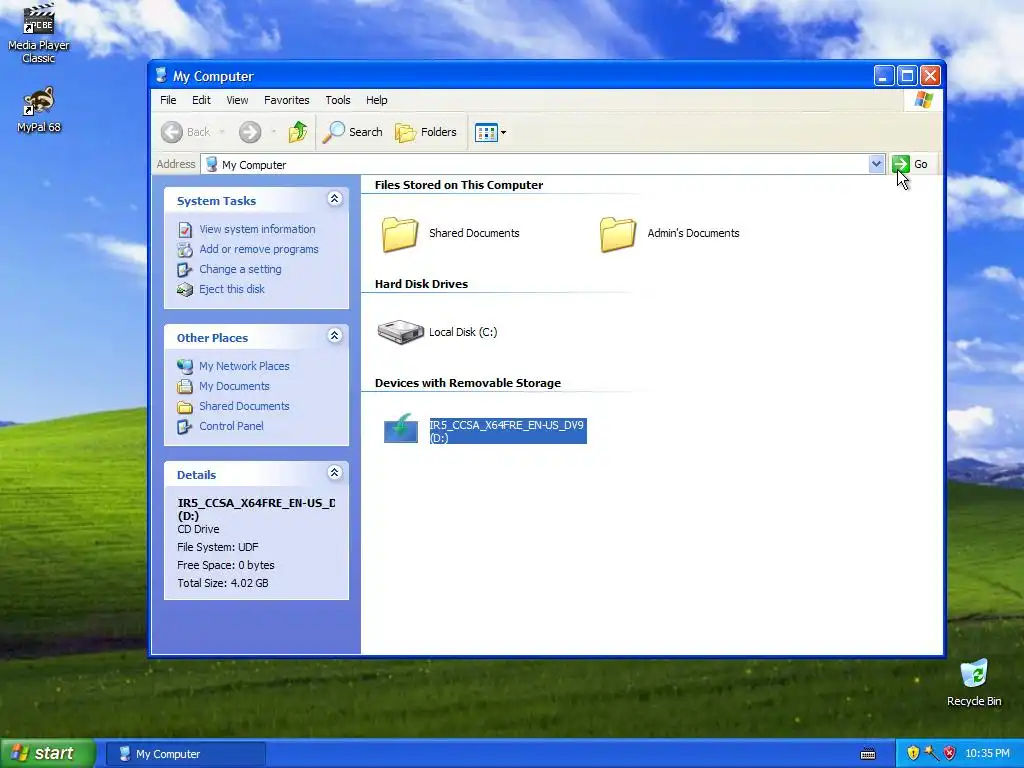Screen dimensions: 1024x768
Task: Click the View system information icon
Action: pos(185,230)
